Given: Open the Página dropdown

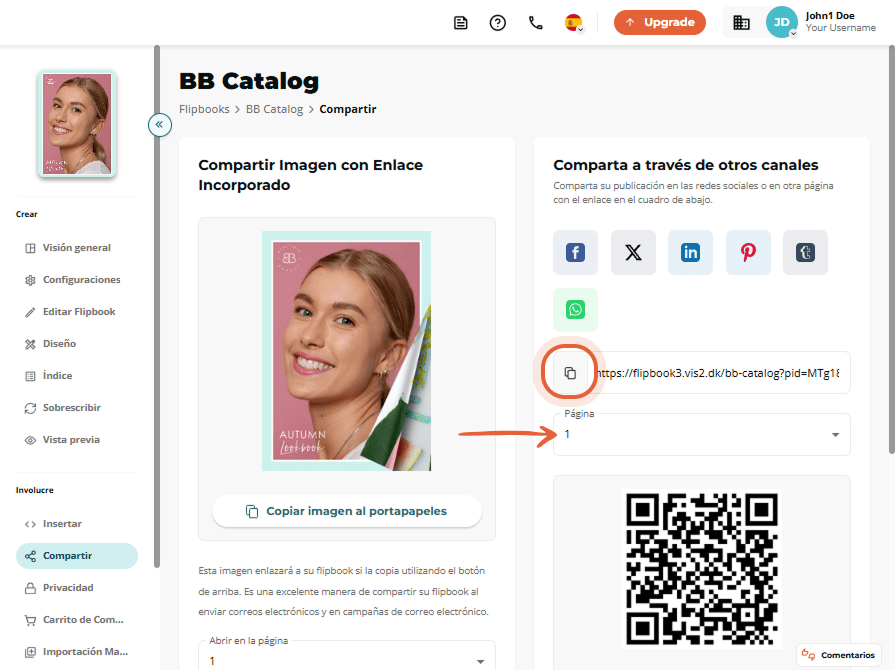Looking at the screenshot, I should [x=702, y=434].
